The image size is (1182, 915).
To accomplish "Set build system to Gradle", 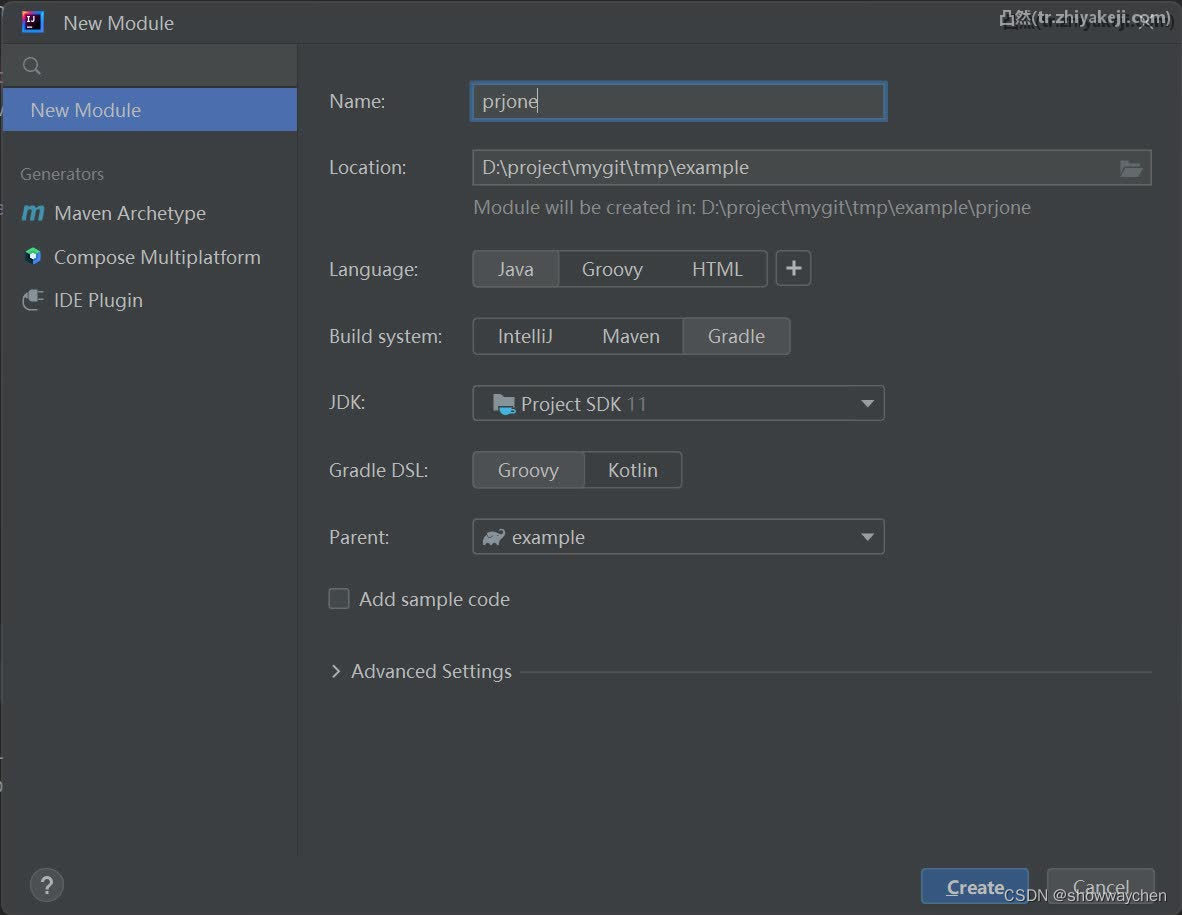I will coord(736,336).
